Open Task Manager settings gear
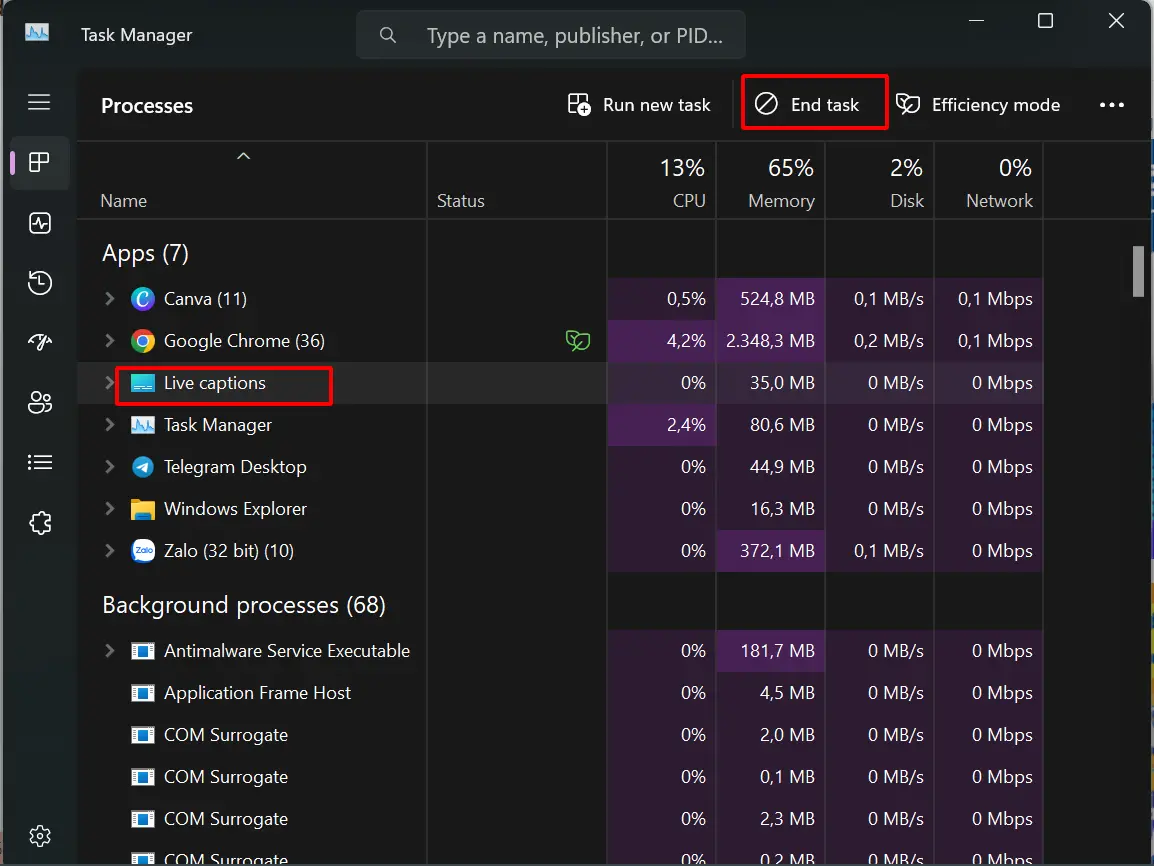The height and width of the screenshot is (866, 1154). click(40, 836)
